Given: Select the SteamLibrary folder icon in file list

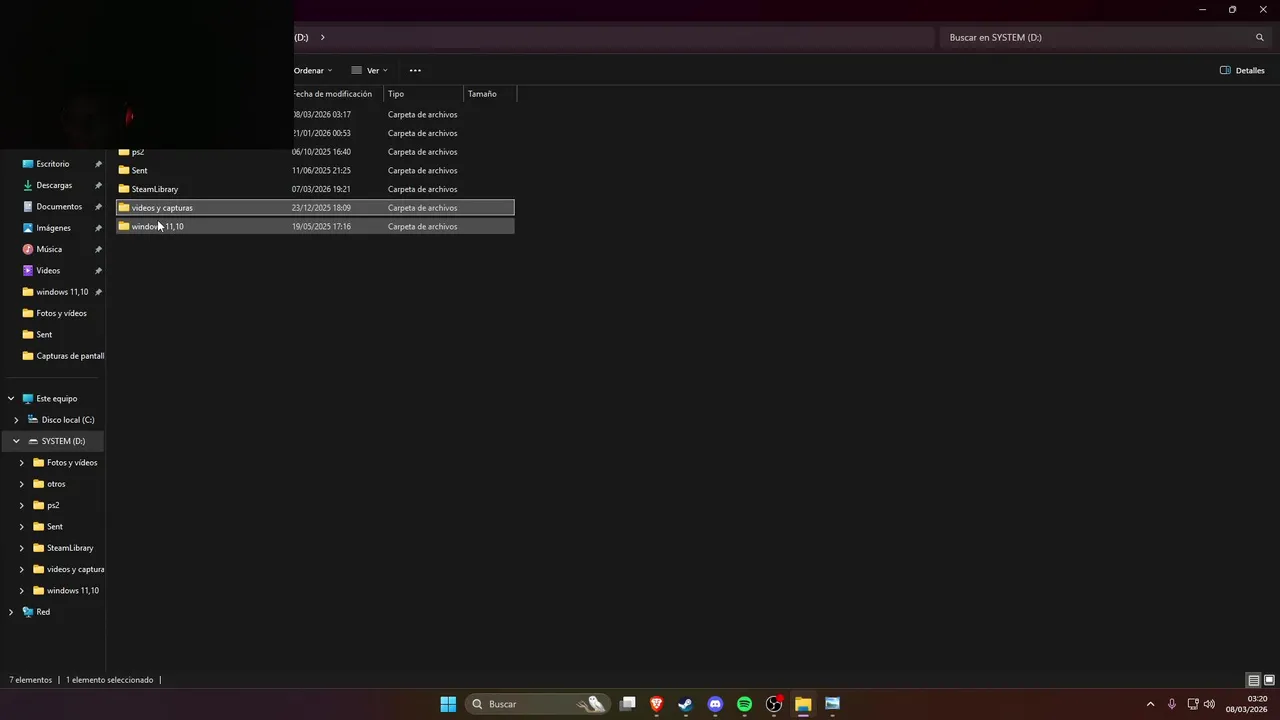Looking at the screenshot, I should click(x=124, y=189).
